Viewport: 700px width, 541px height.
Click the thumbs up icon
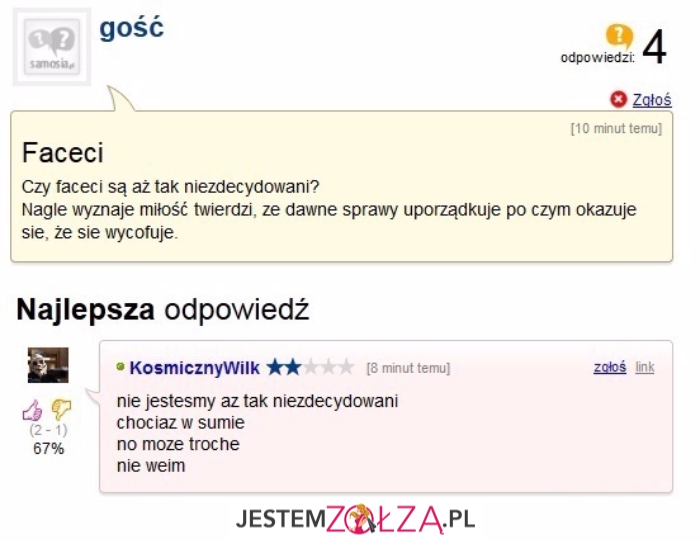click(x=33, y=409)
